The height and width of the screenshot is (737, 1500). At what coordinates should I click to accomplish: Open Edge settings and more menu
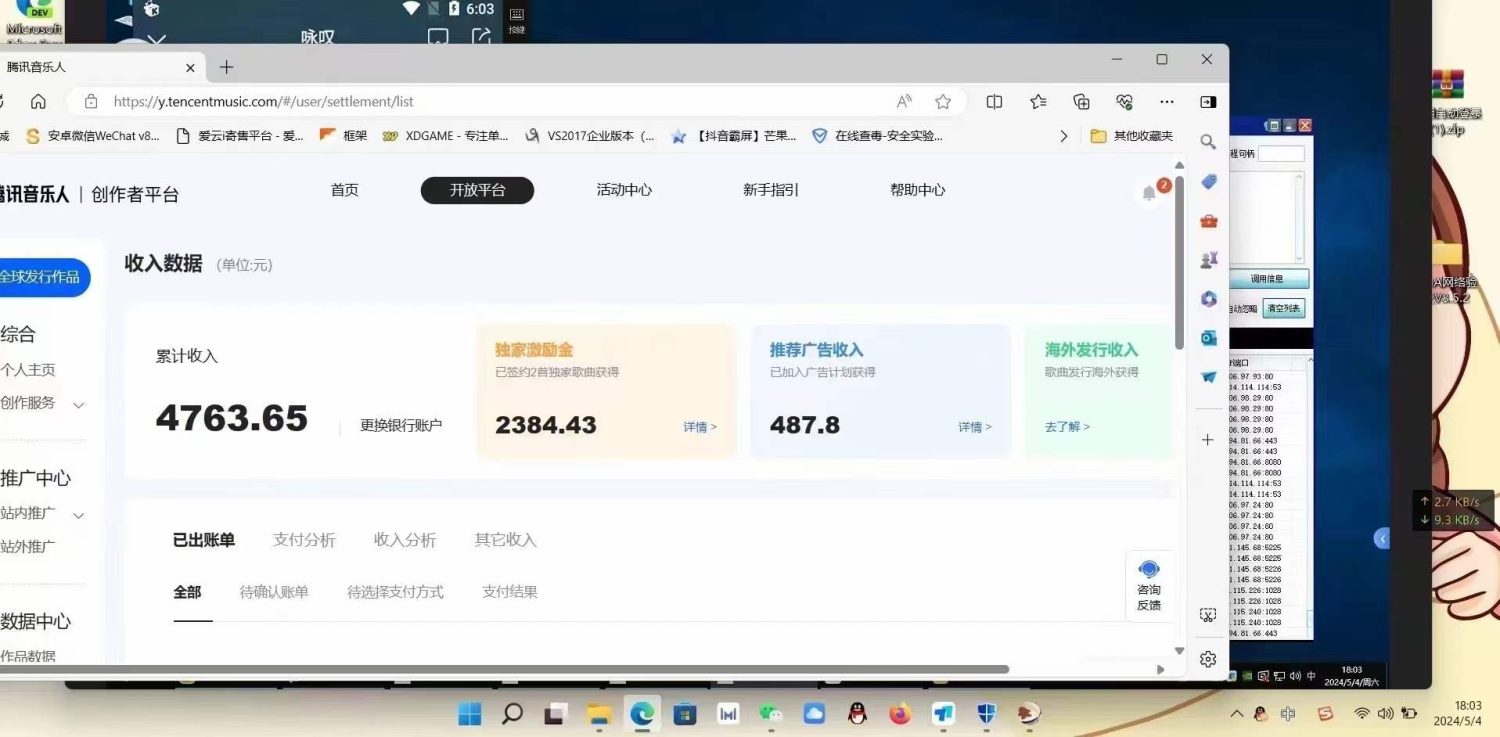1167,101
